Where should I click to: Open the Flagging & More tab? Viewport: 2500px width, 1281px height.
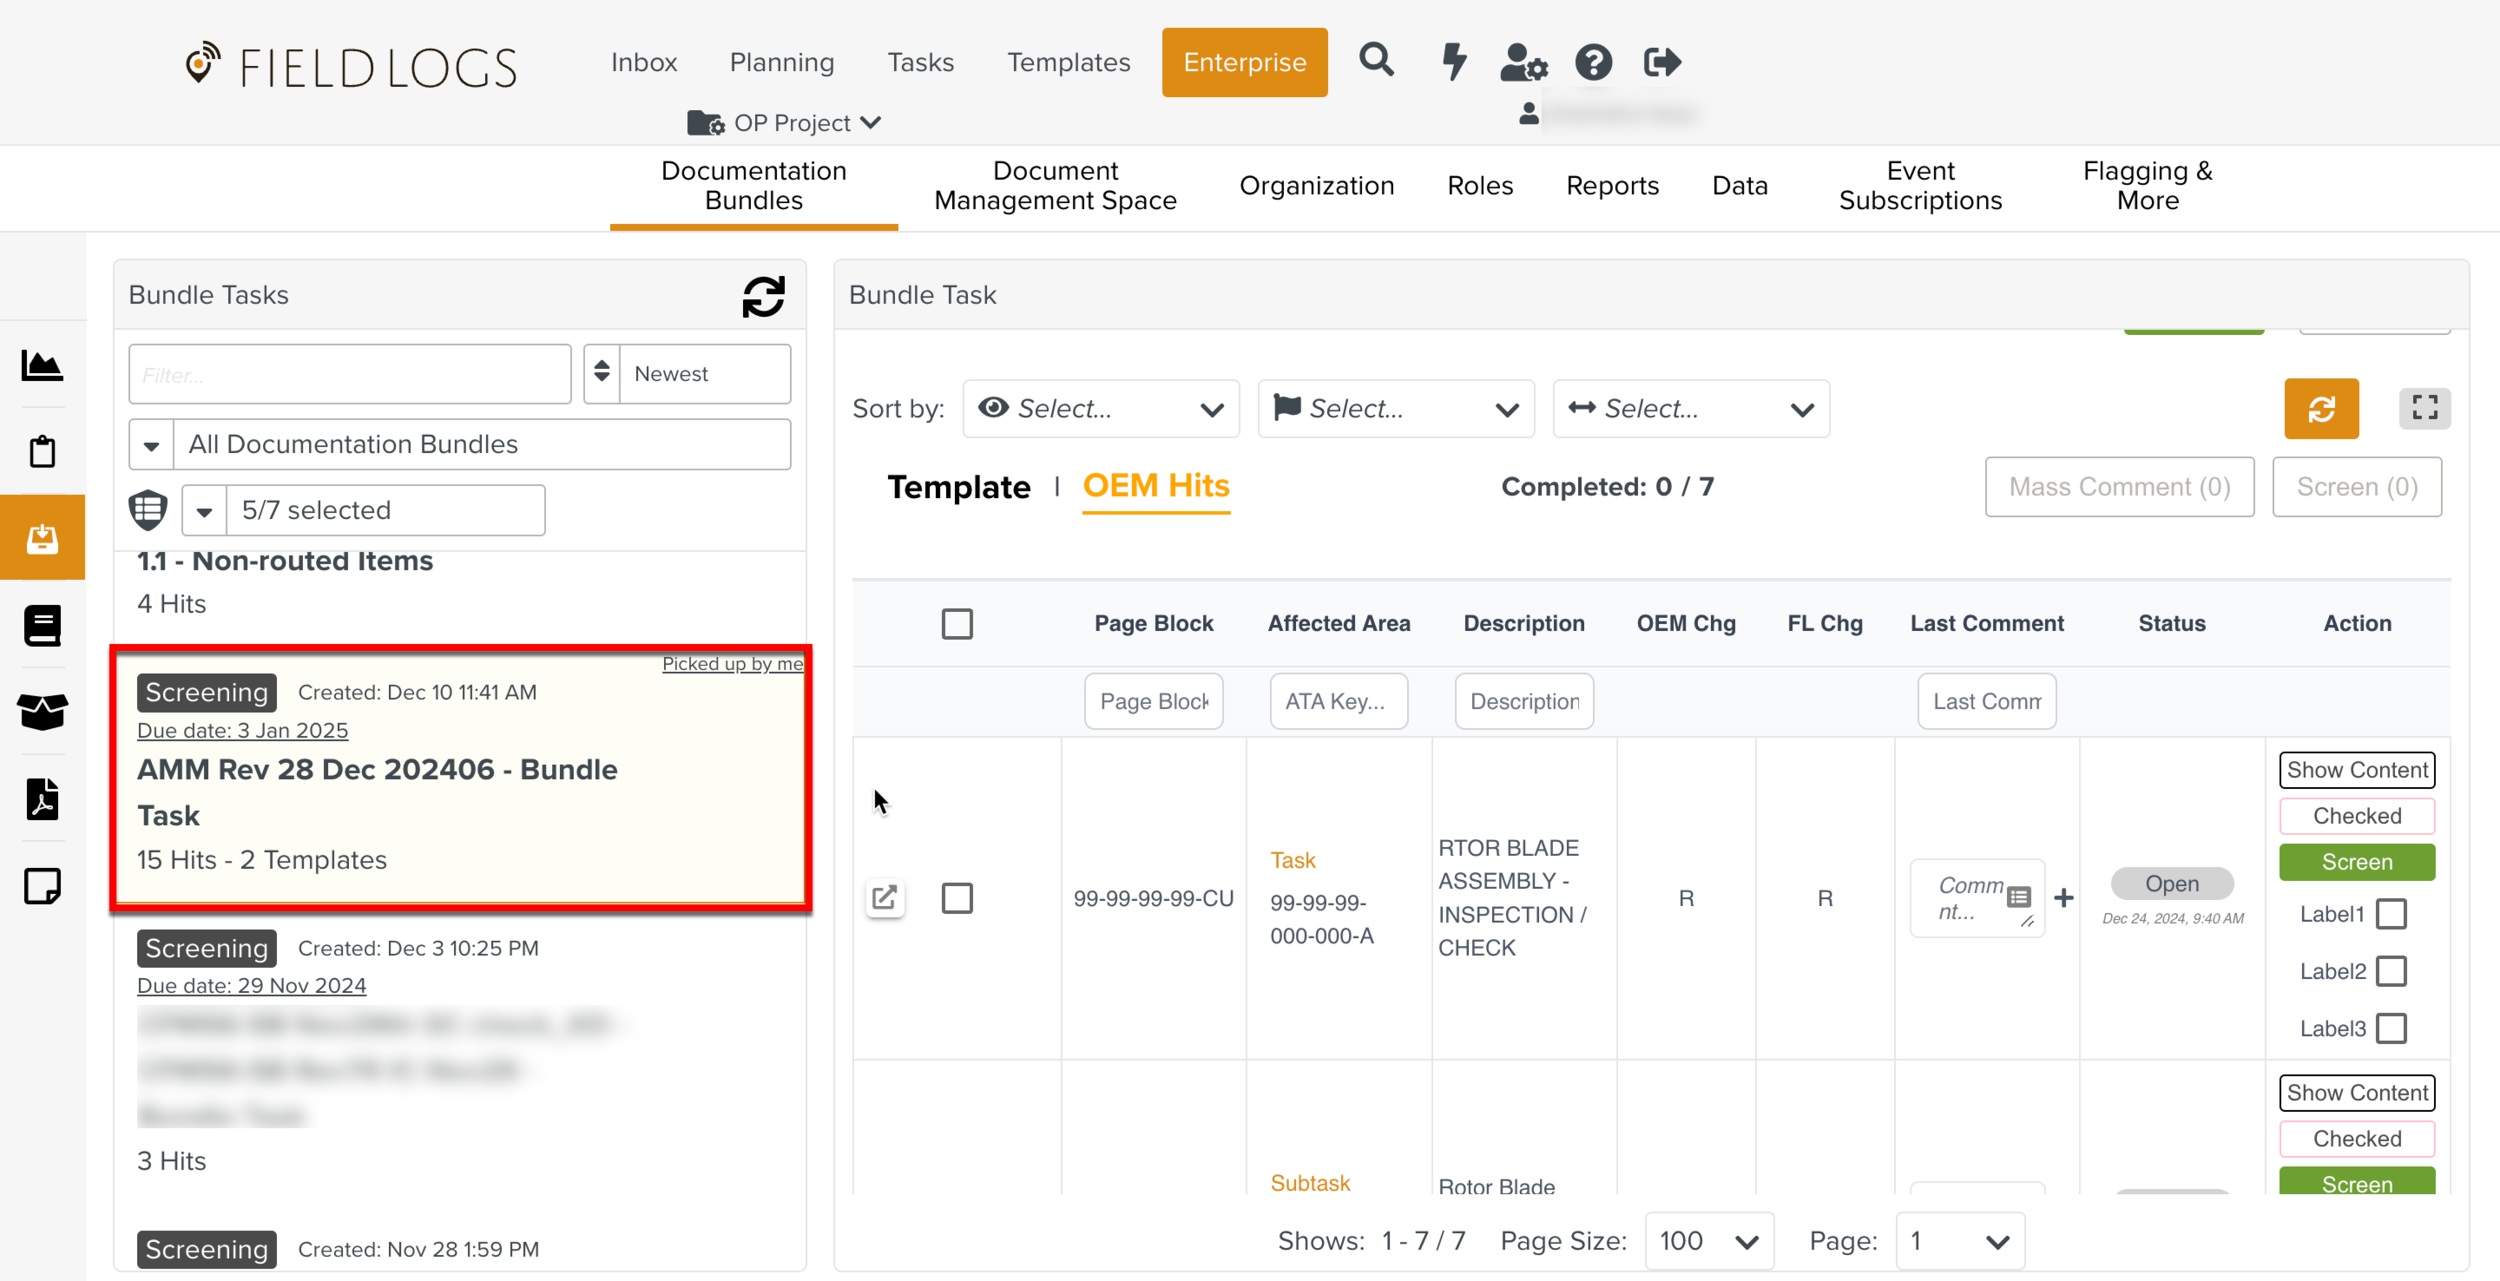click(2147, 185)
